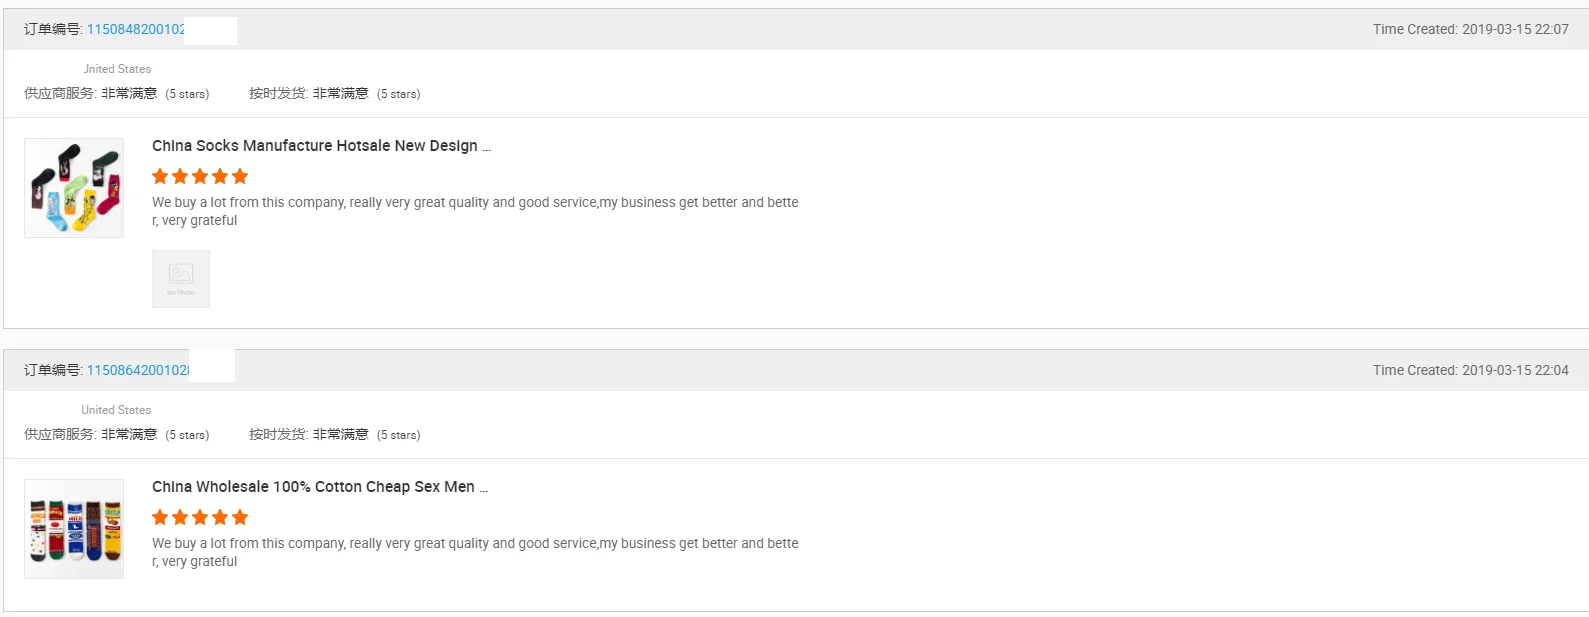View the packaged cotton socks product thumbnail
This screenshot has width=1589, height=617.
click(x=74, y=529)
